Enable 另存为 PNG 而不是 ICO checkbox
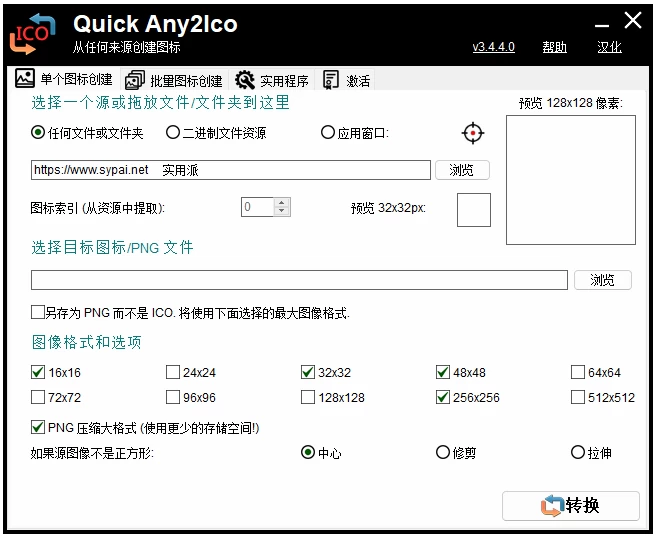The image size is (656, 538). pyautogui.click(x=38, y=313)
